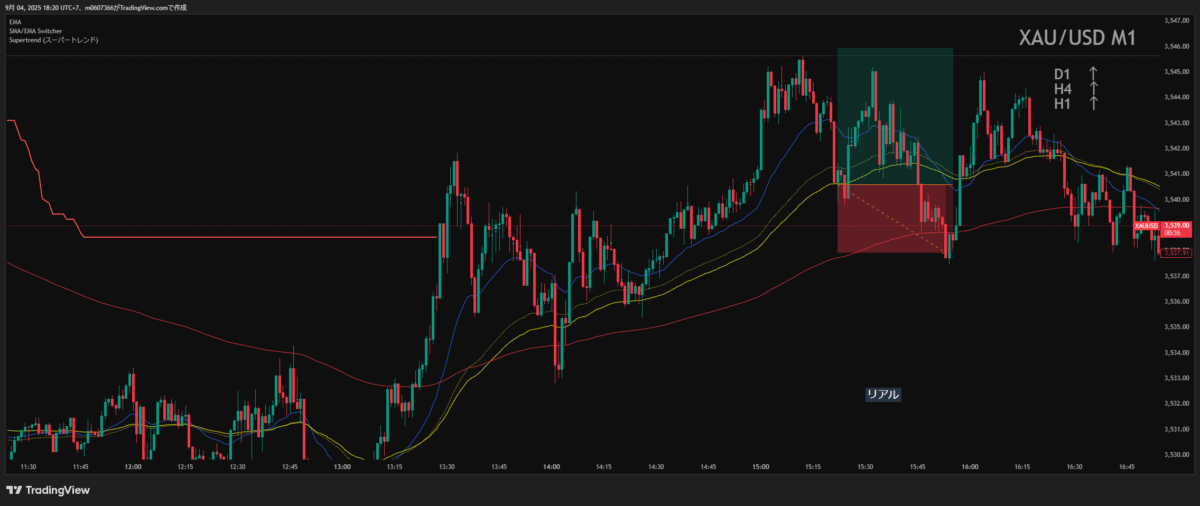
Task: Click the 3,533.00 level on price axis
Action: click(x=1176, y=378)
